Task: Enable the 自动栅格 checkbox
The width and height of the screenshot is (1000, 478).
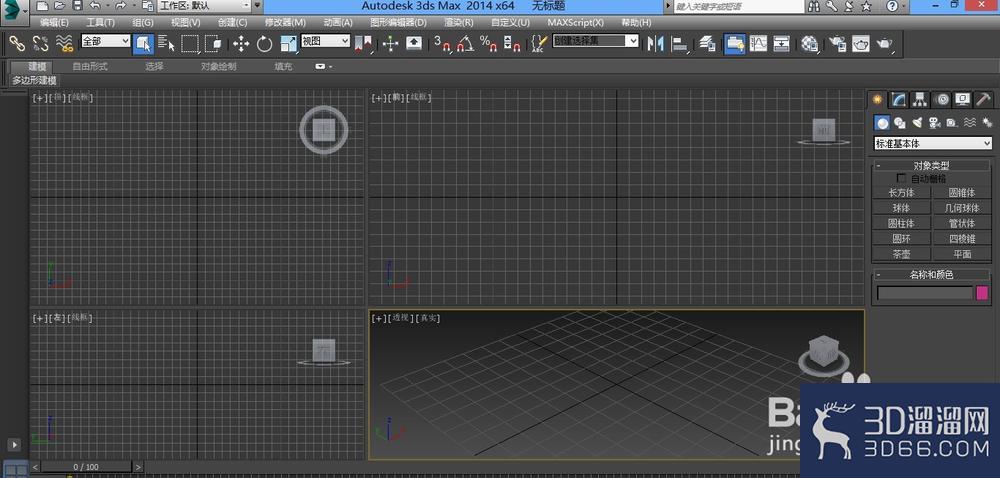Action: [901, 178]
